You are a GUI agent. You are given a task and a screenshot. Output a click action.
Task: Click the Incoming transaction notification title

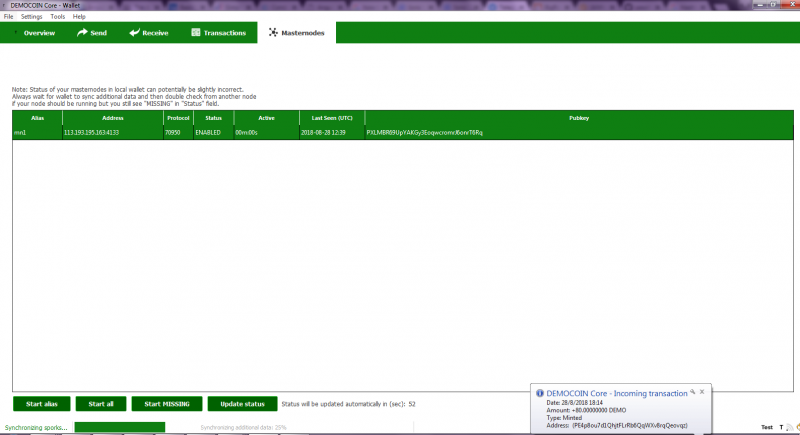tap(617, 393)
